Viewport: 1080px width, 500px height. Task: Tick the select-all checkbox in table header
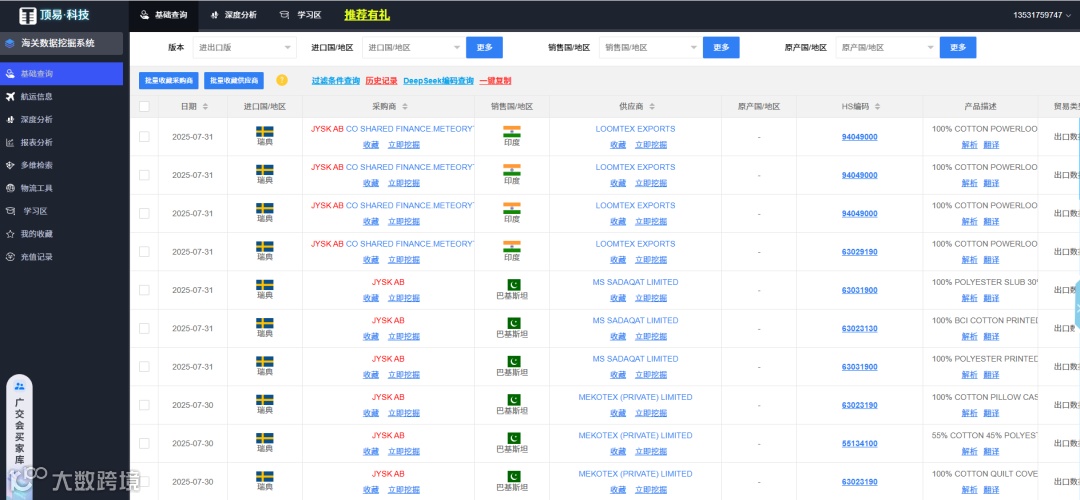(x=144, y=107)
